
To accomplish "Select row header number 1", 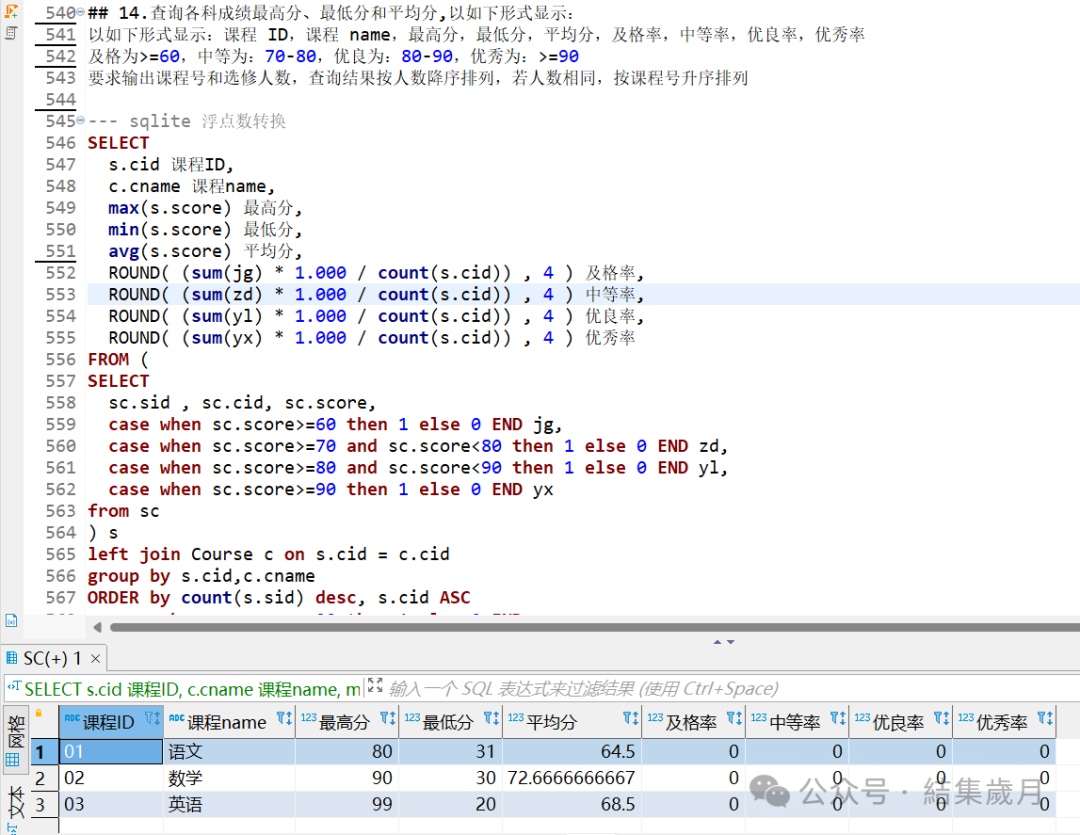I will (x=44, y=752).
